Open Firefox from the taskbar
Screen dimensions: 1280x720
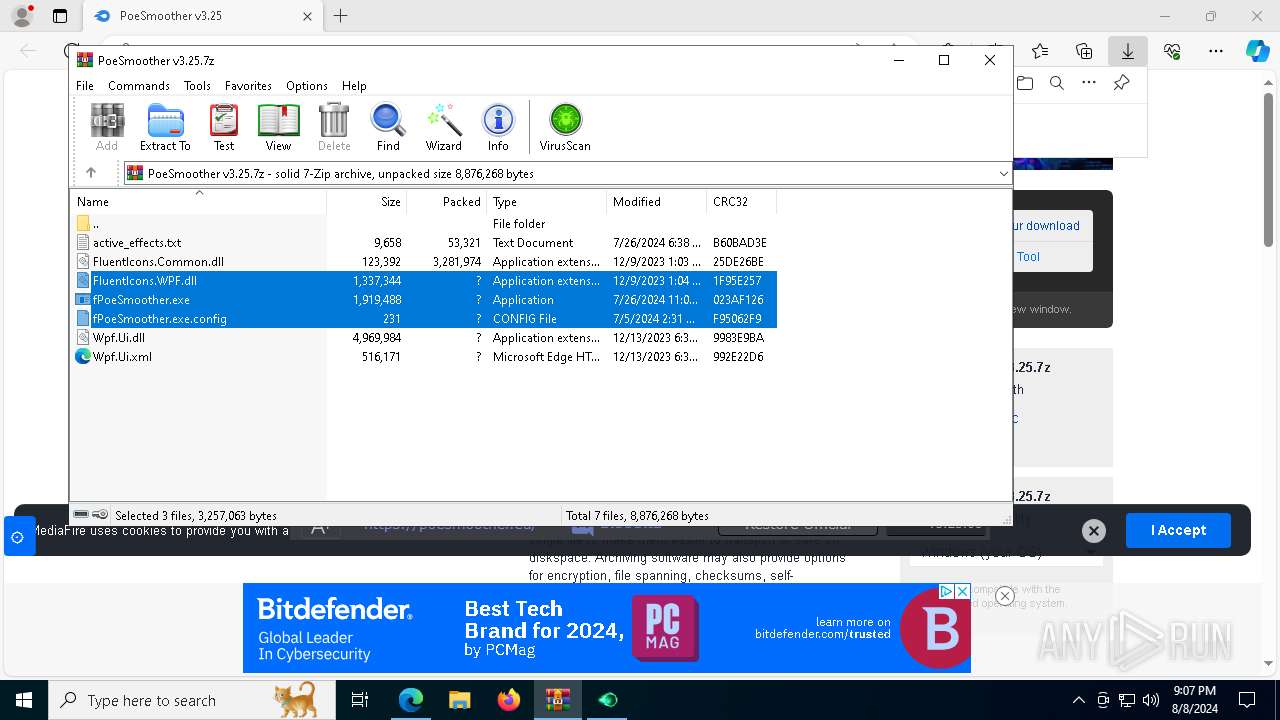pos(509,700)
